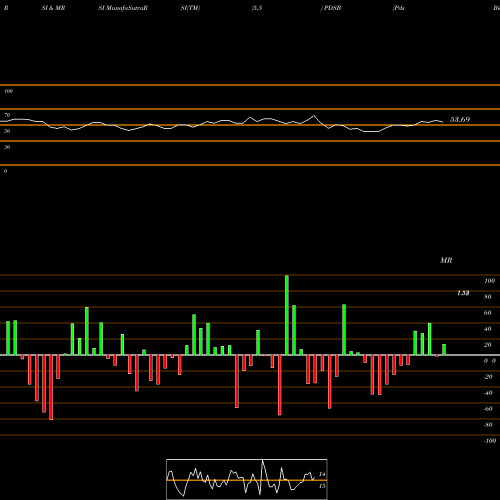
Task: Click the 'SI & MR' header label
Action: (x=53, y=8)
